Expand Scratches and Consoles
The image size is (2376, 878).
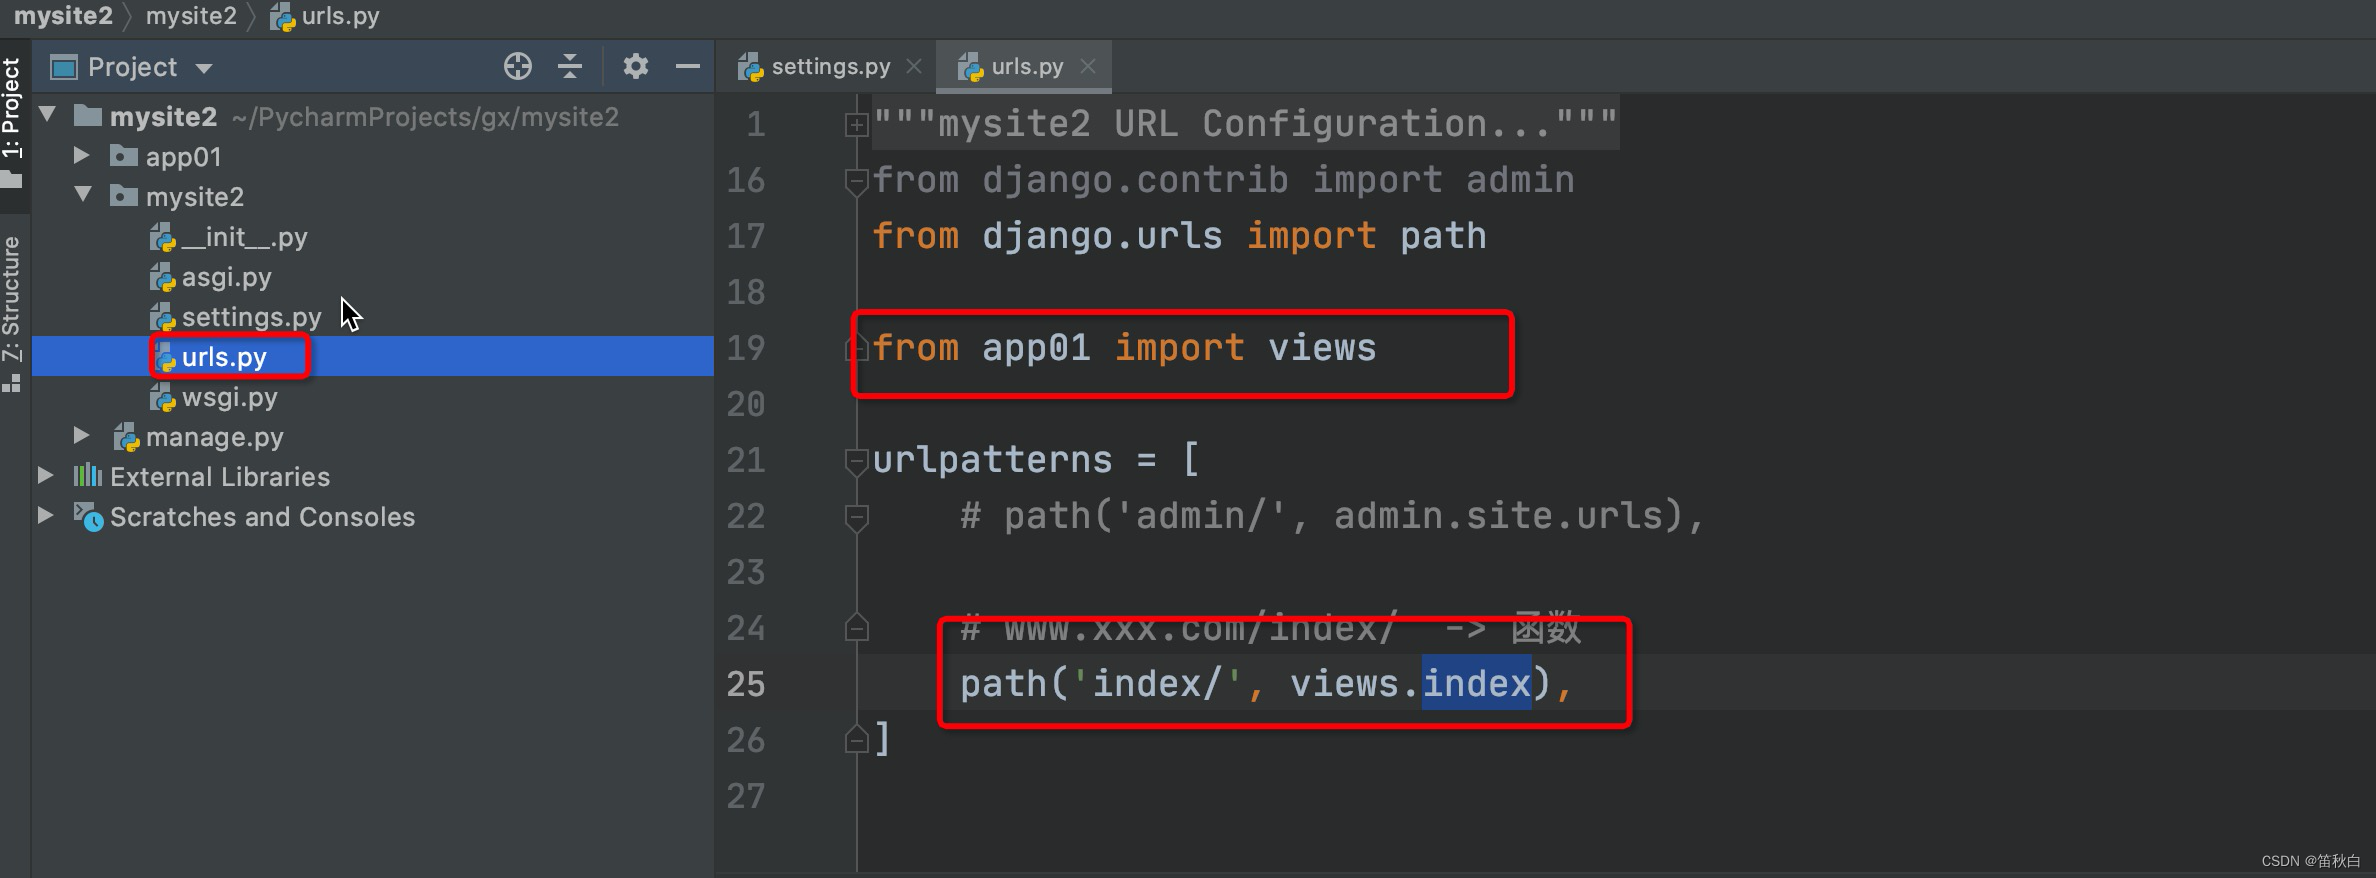(x=45, y=515)
